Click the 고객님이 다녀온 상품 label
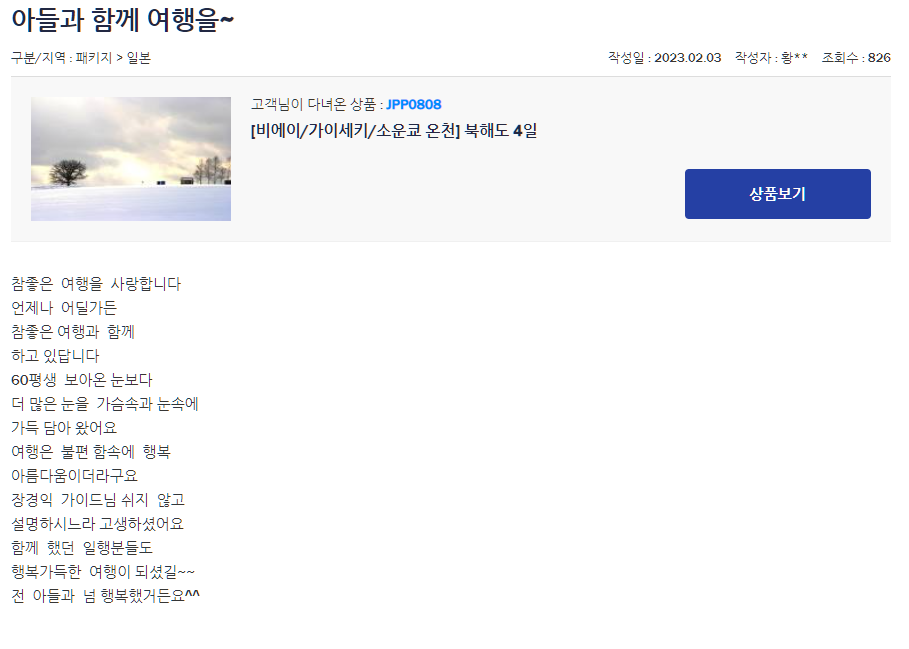This screenshot has width=909, height=649. tap(313, 104)
